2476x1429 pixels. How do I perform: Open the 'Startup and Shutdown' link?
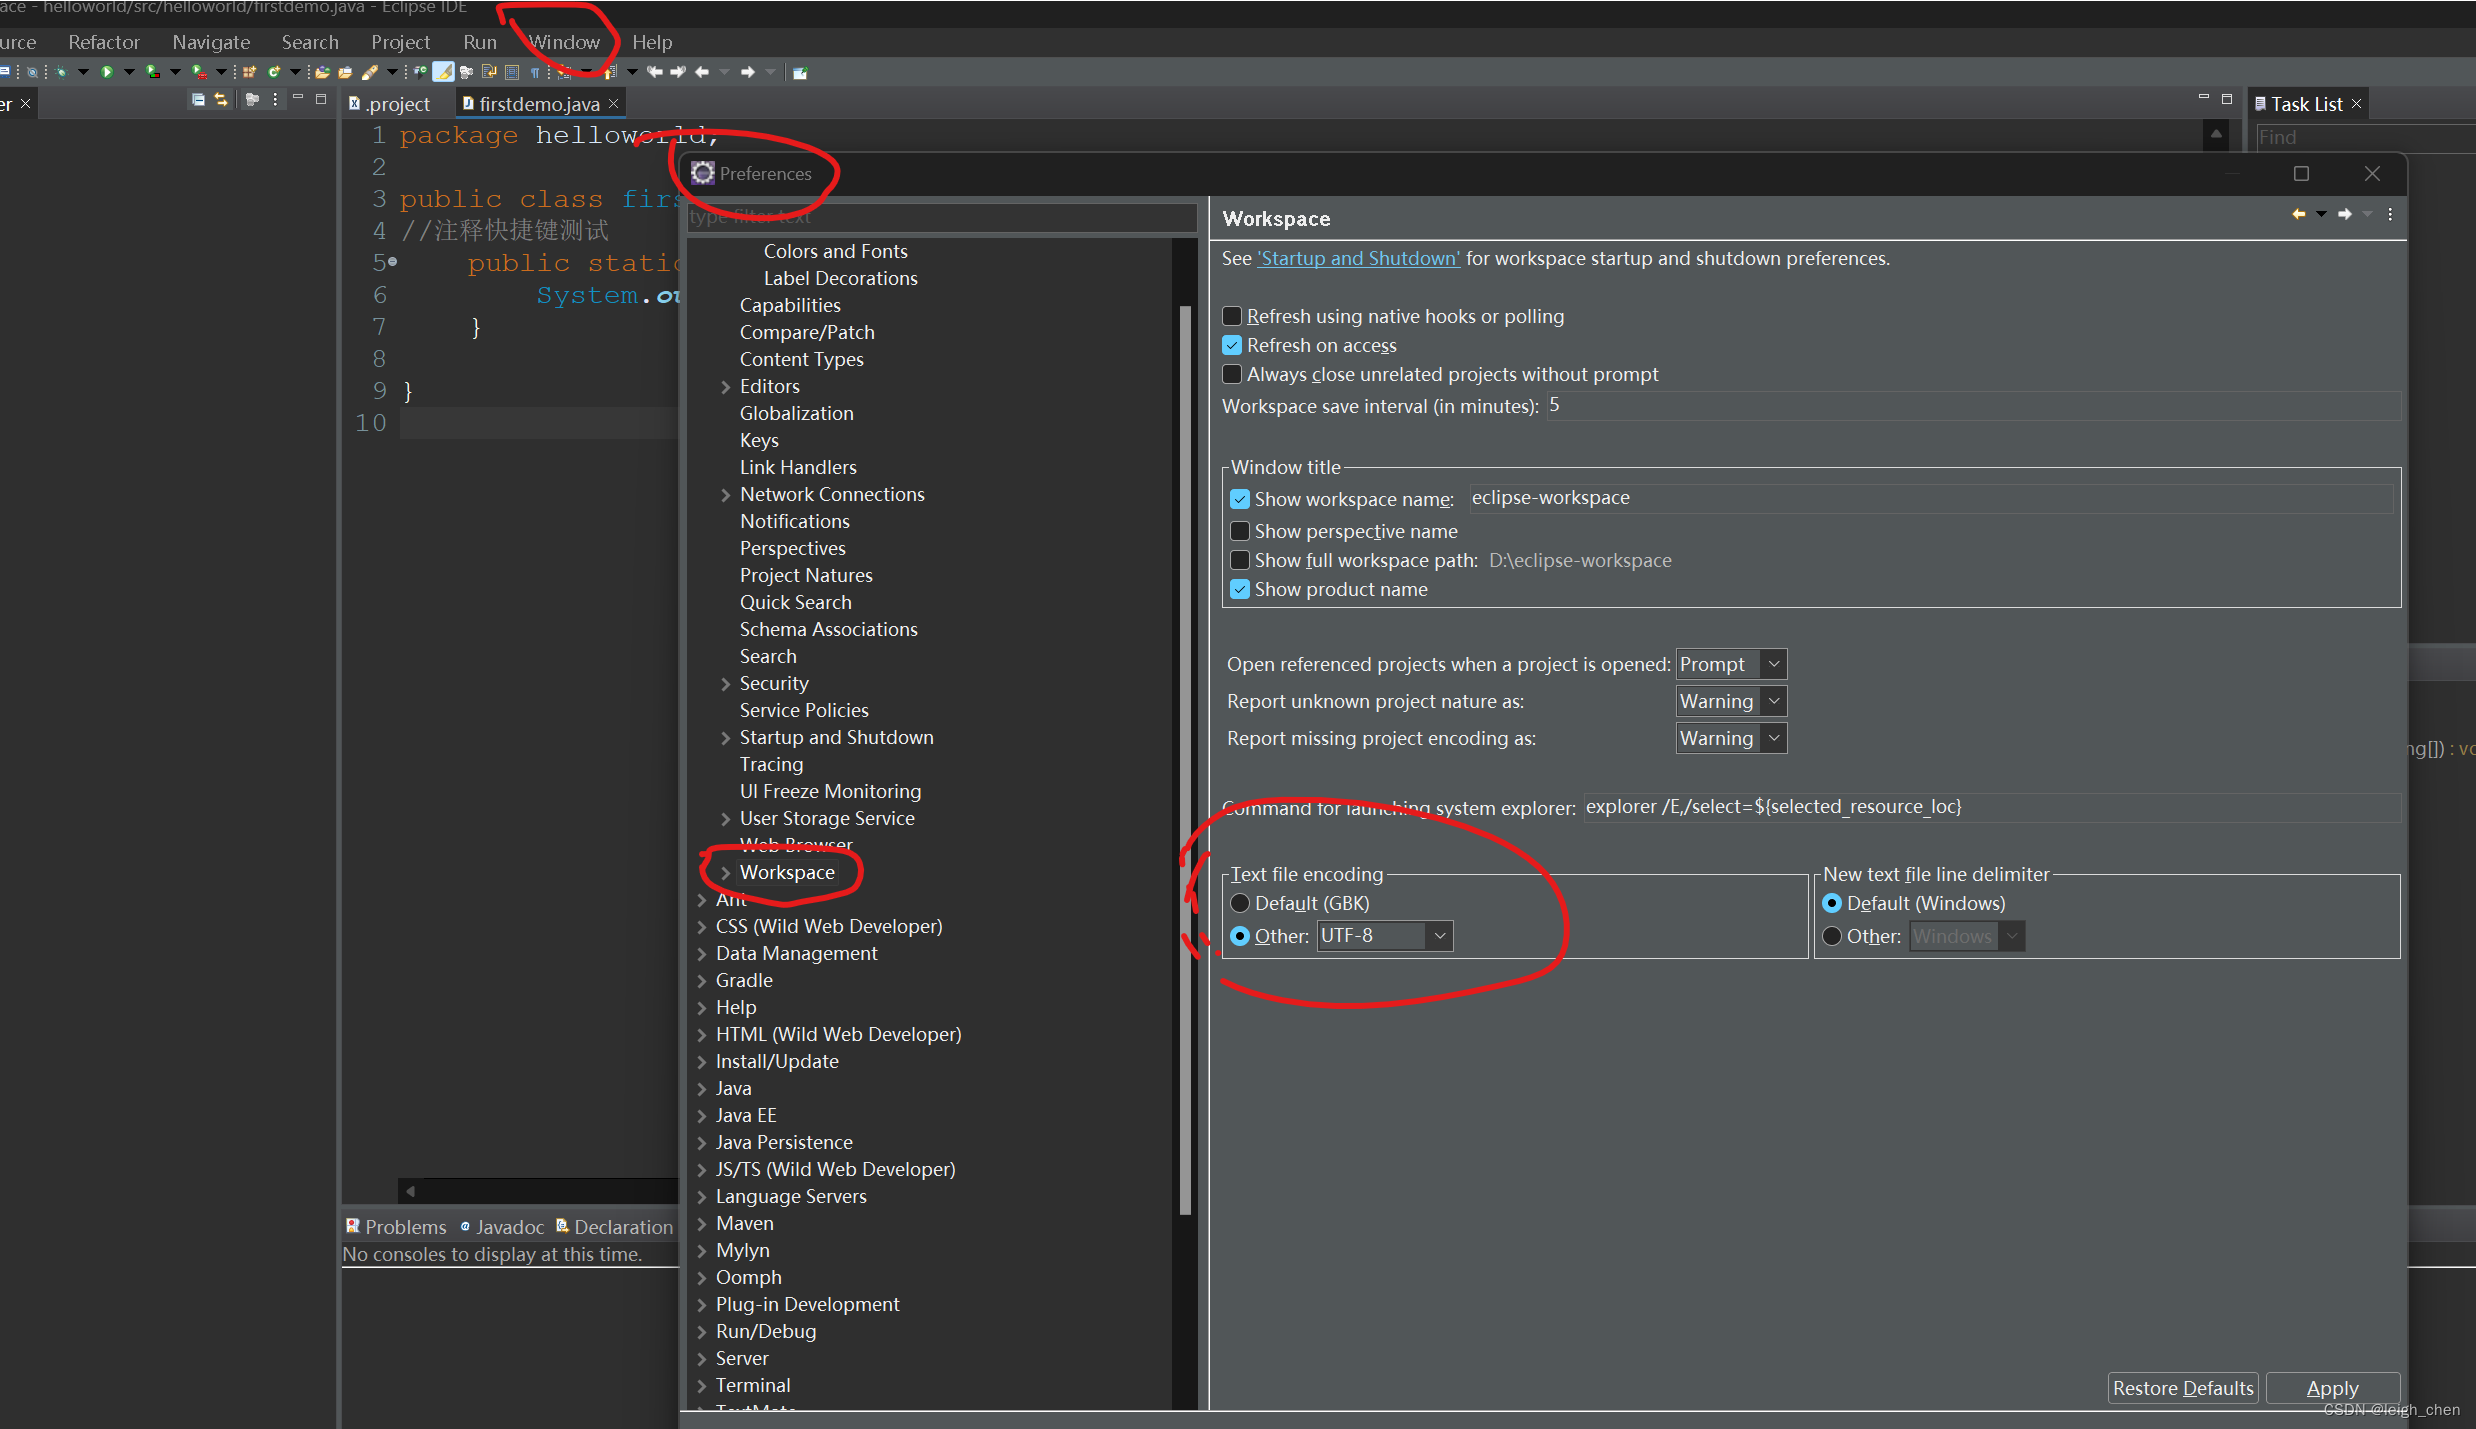click(1358, 258)
